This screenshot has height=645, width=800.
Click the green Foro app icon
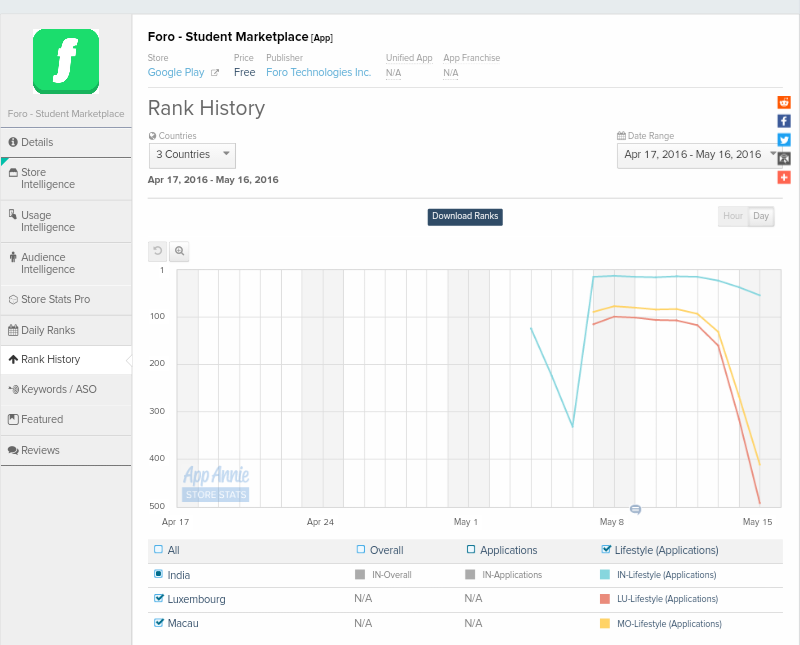point(66,61)
